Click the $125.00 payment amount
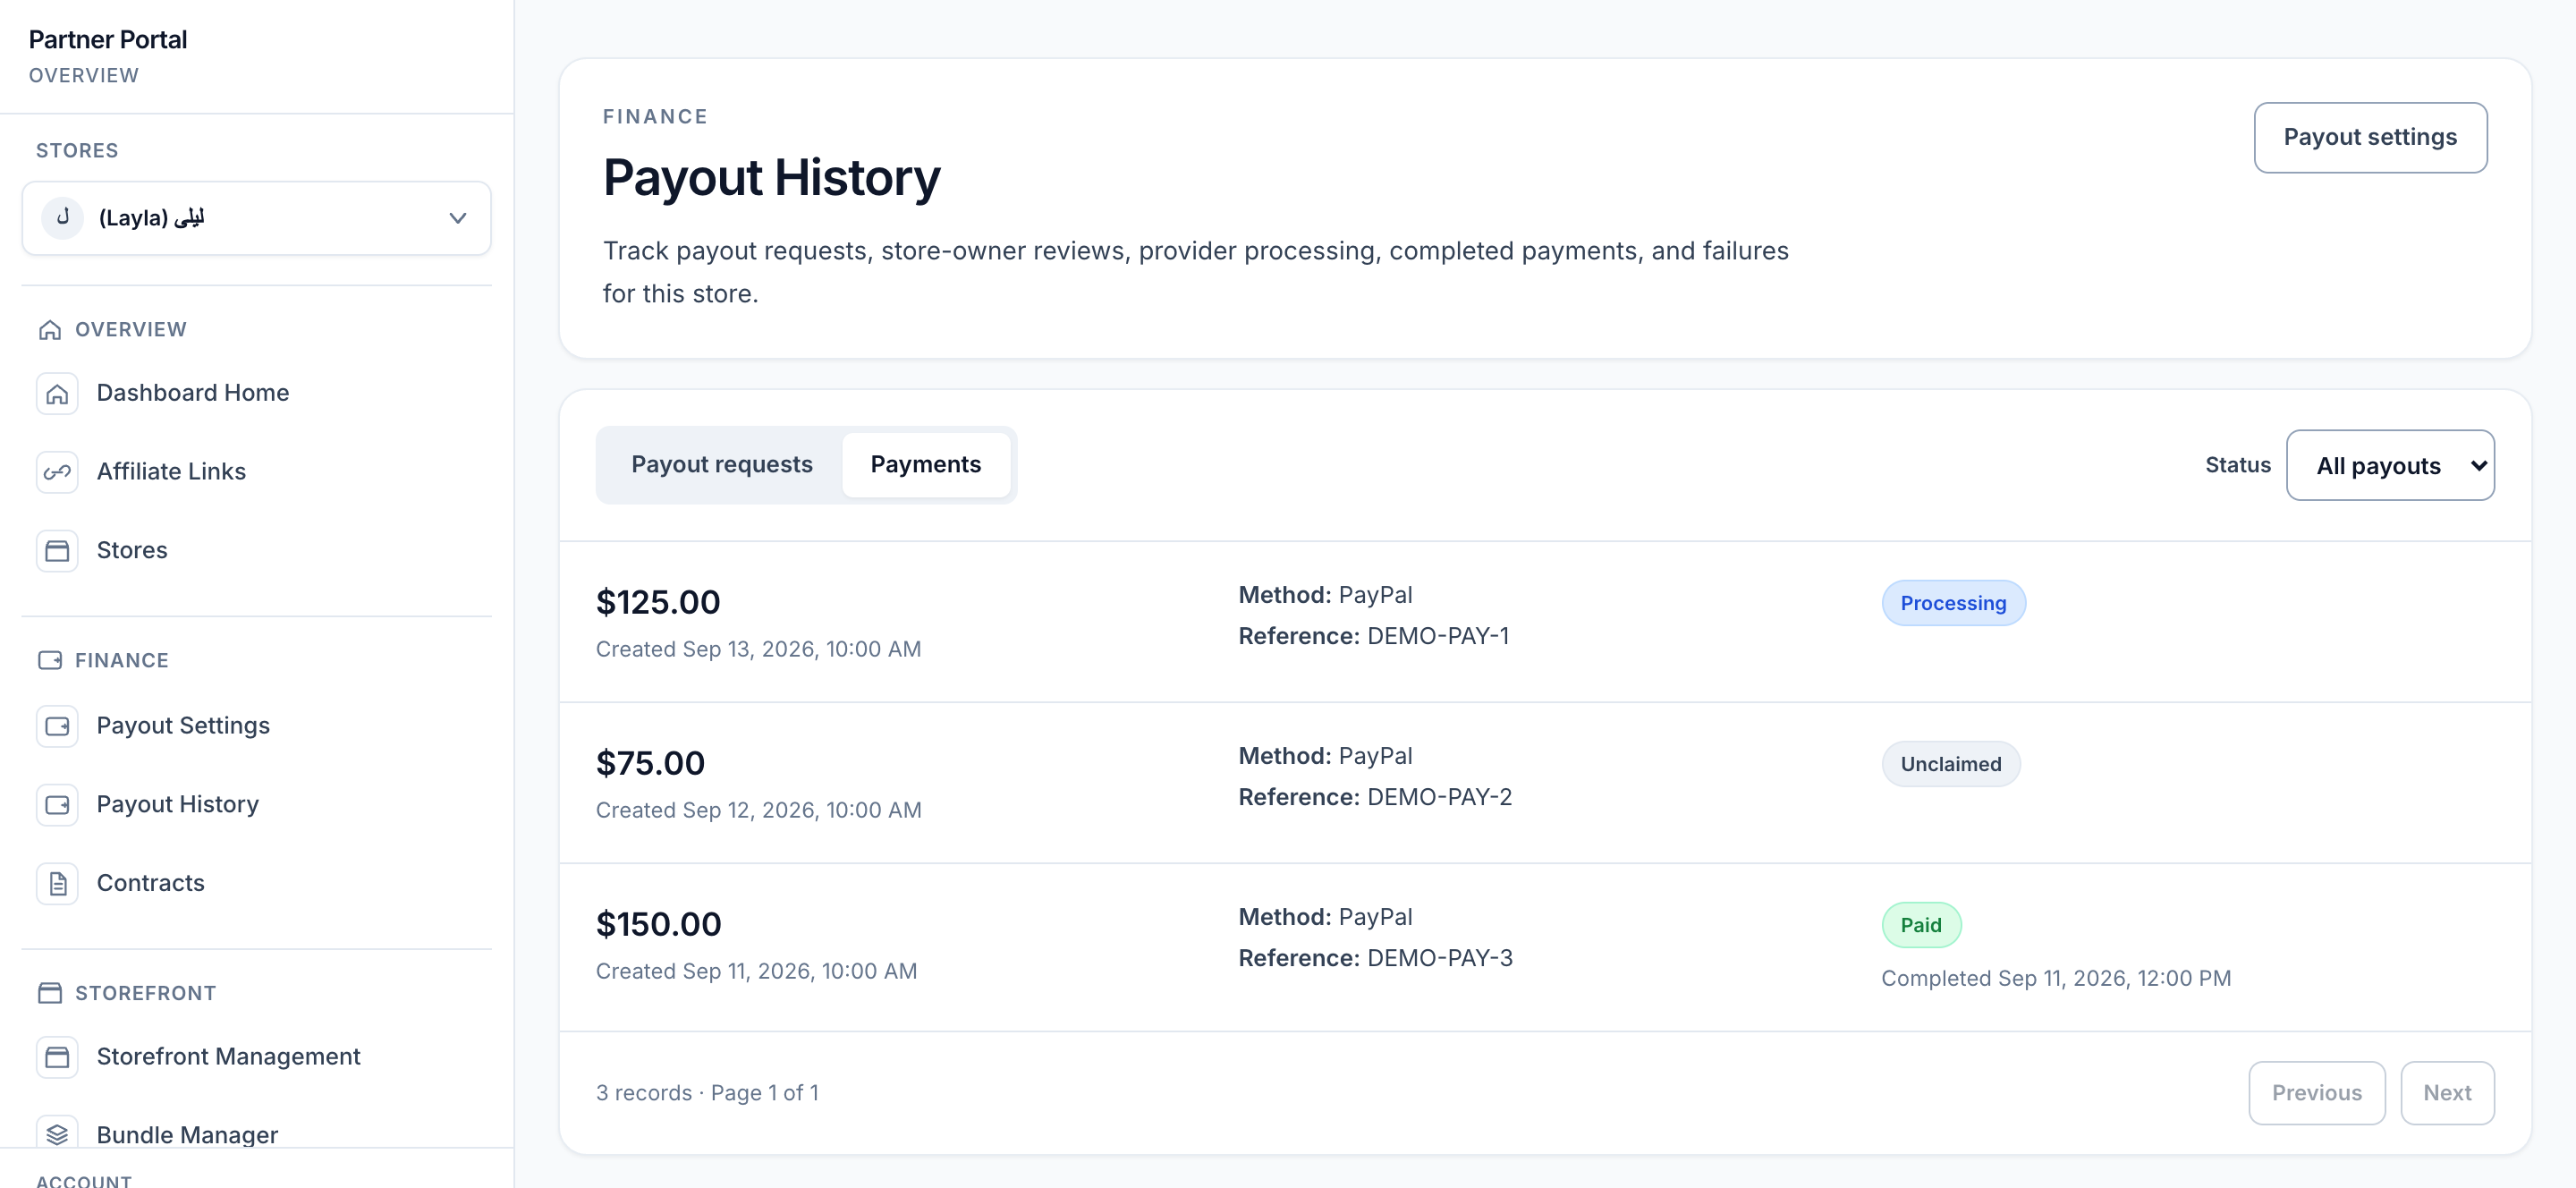Viewport: 2576px width, 1188px height. 658,602
